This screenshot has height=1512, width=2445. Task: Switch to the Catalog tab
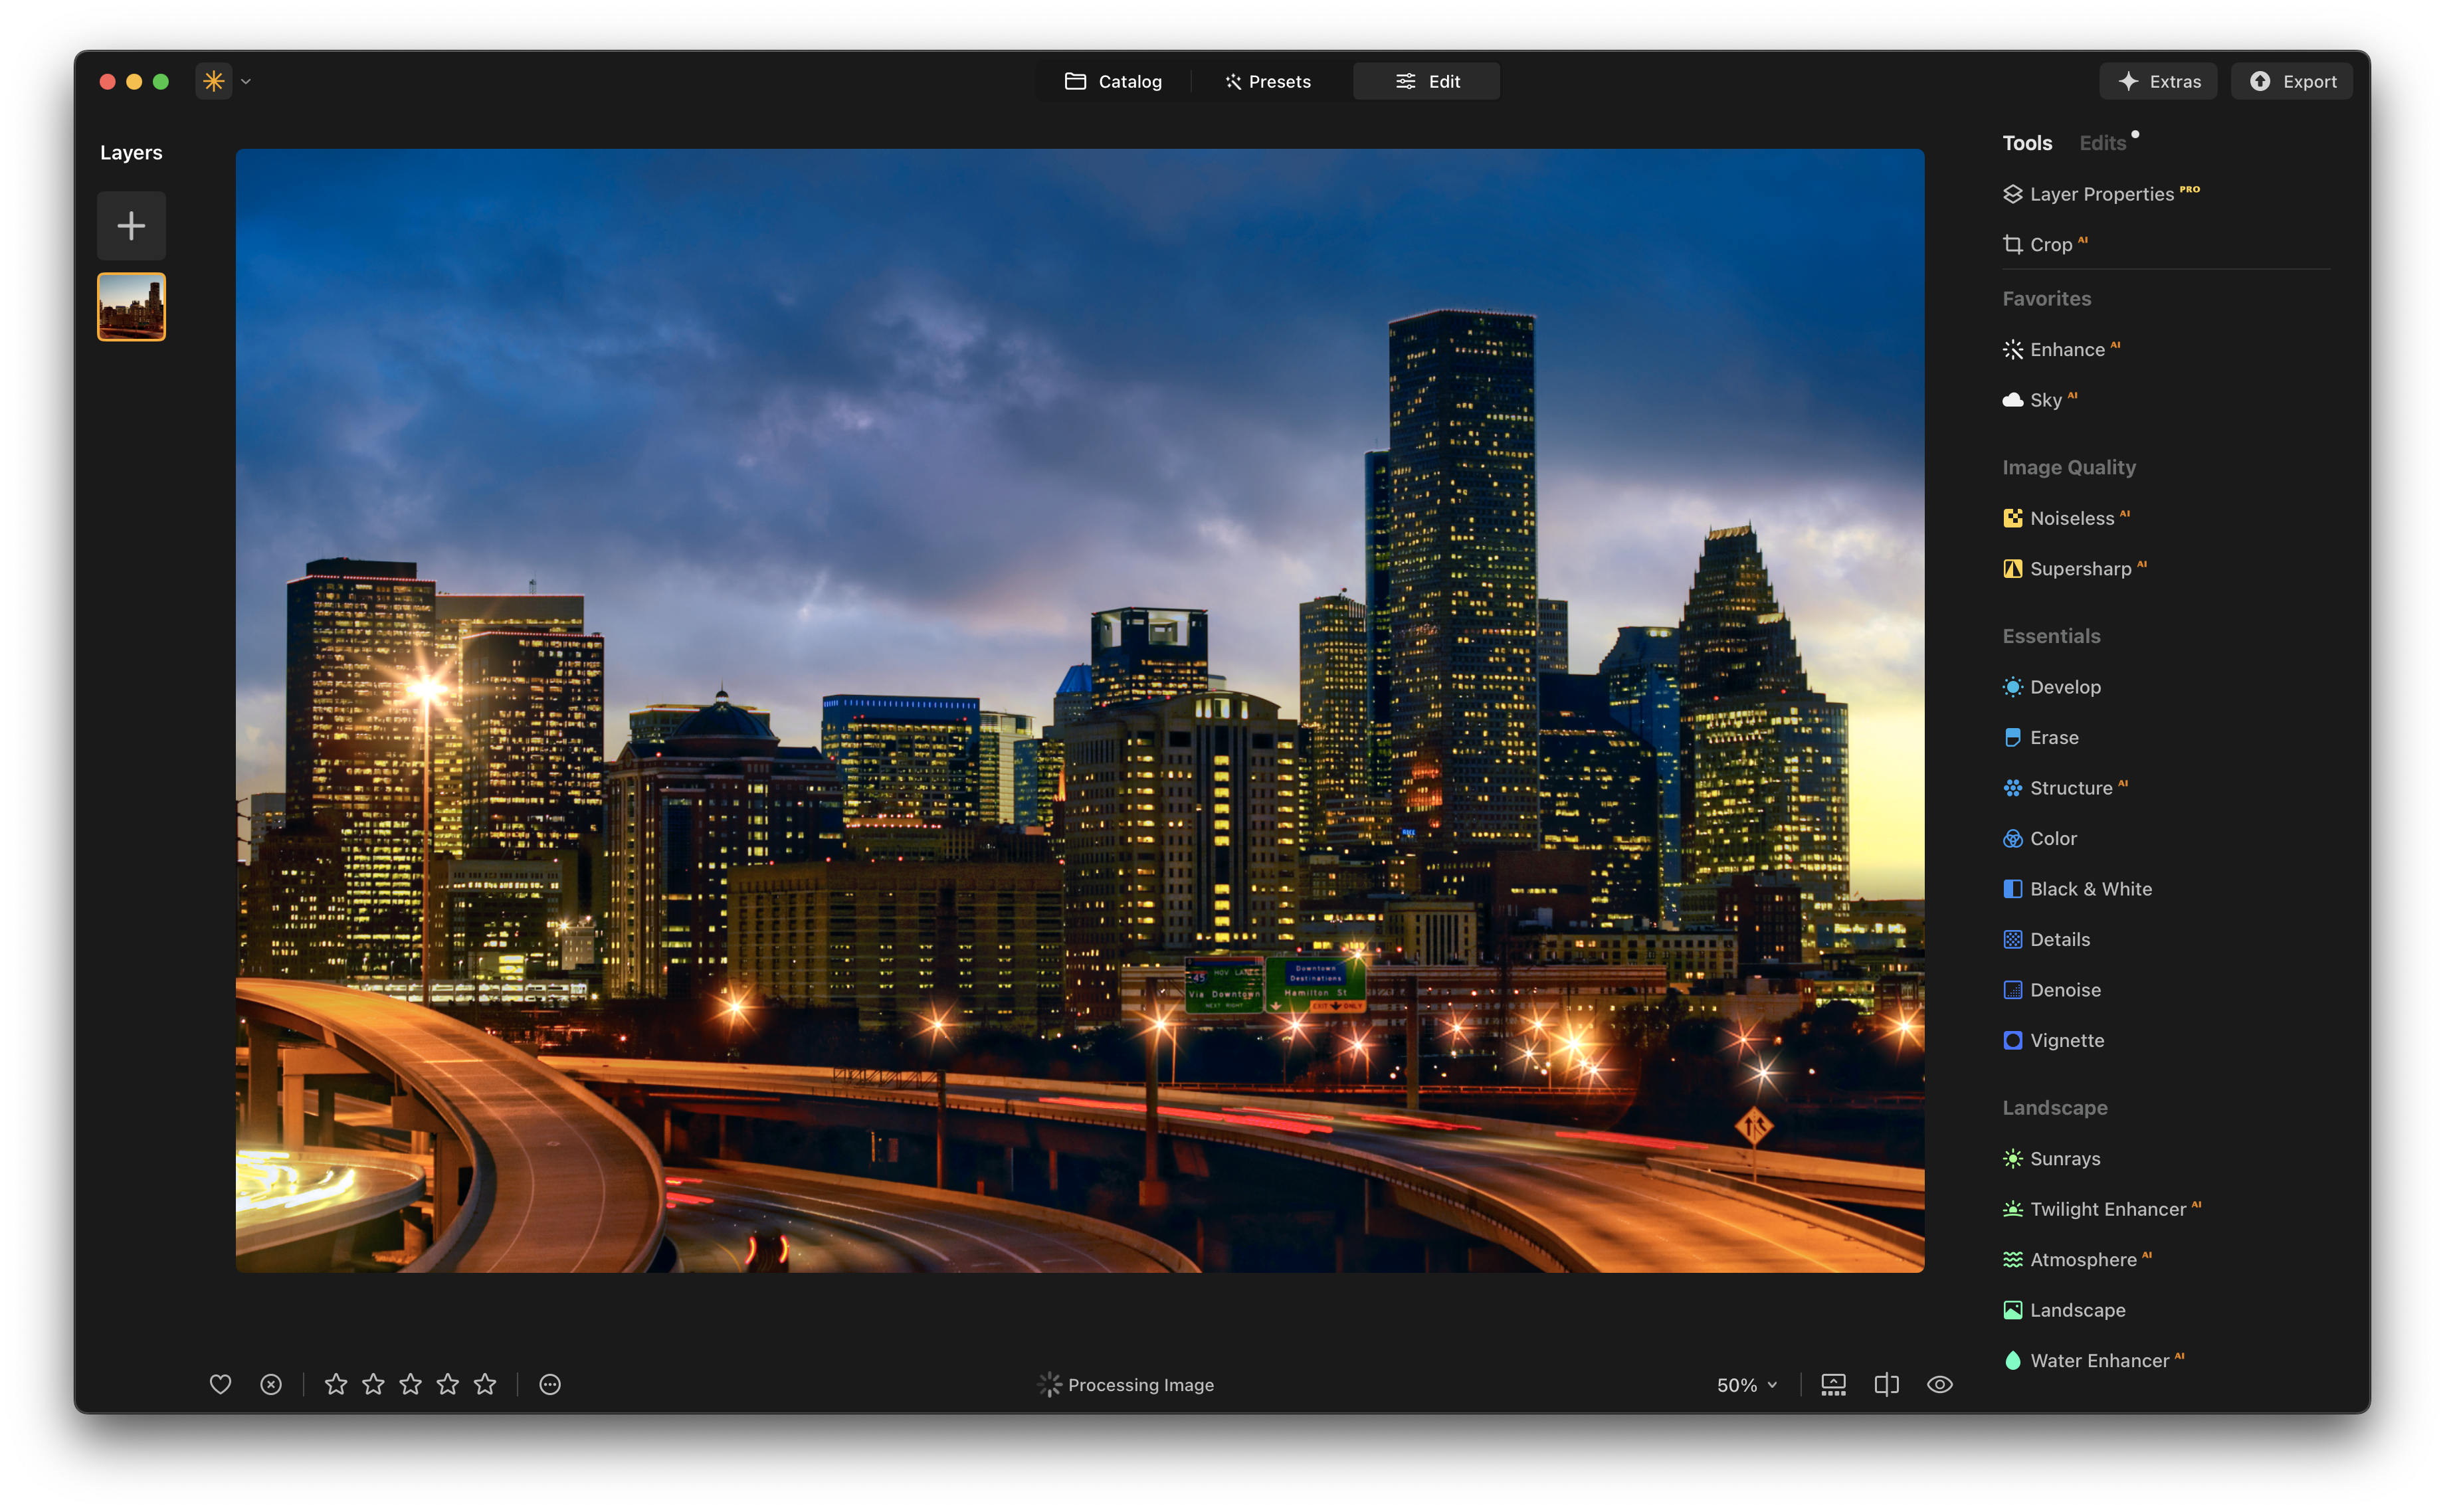pos(1113,82)
